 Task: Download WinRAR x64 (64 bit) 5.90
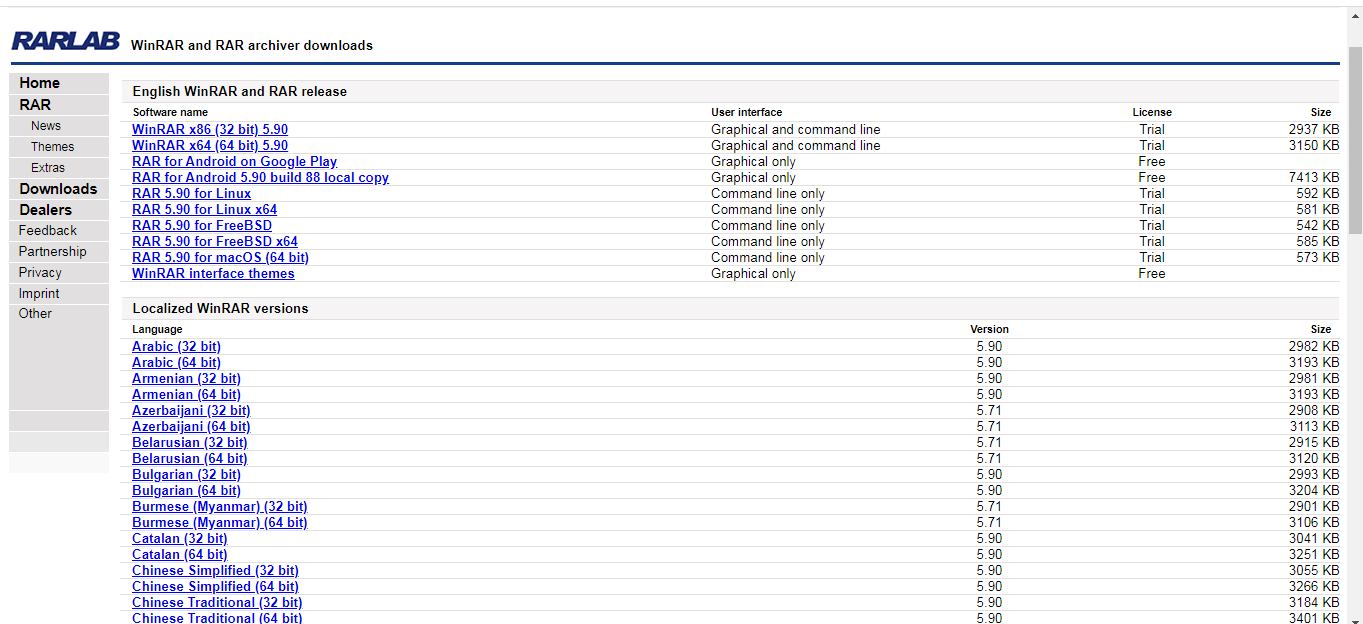click(210, 146)
